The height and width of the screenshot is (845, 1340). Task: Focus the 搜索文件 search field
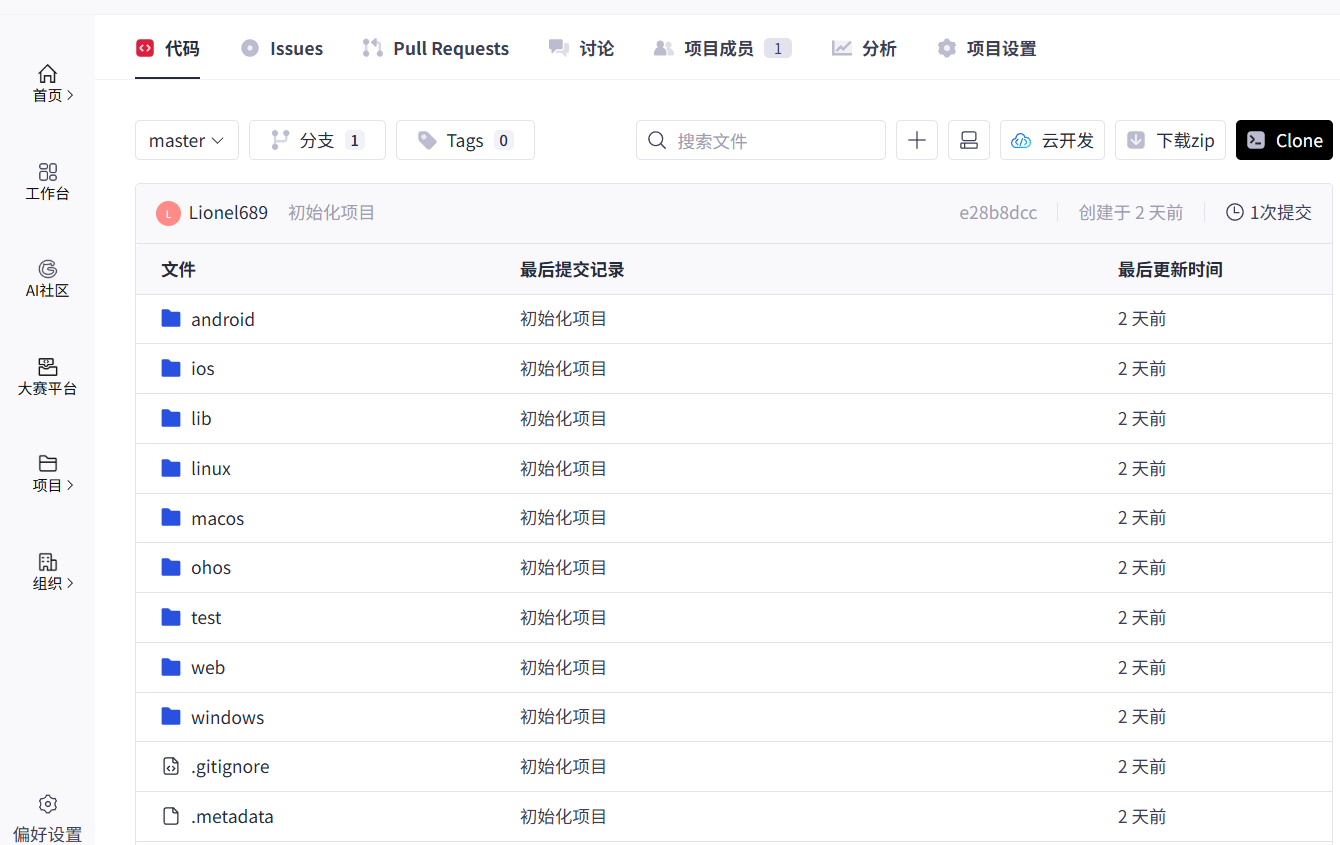761,140
